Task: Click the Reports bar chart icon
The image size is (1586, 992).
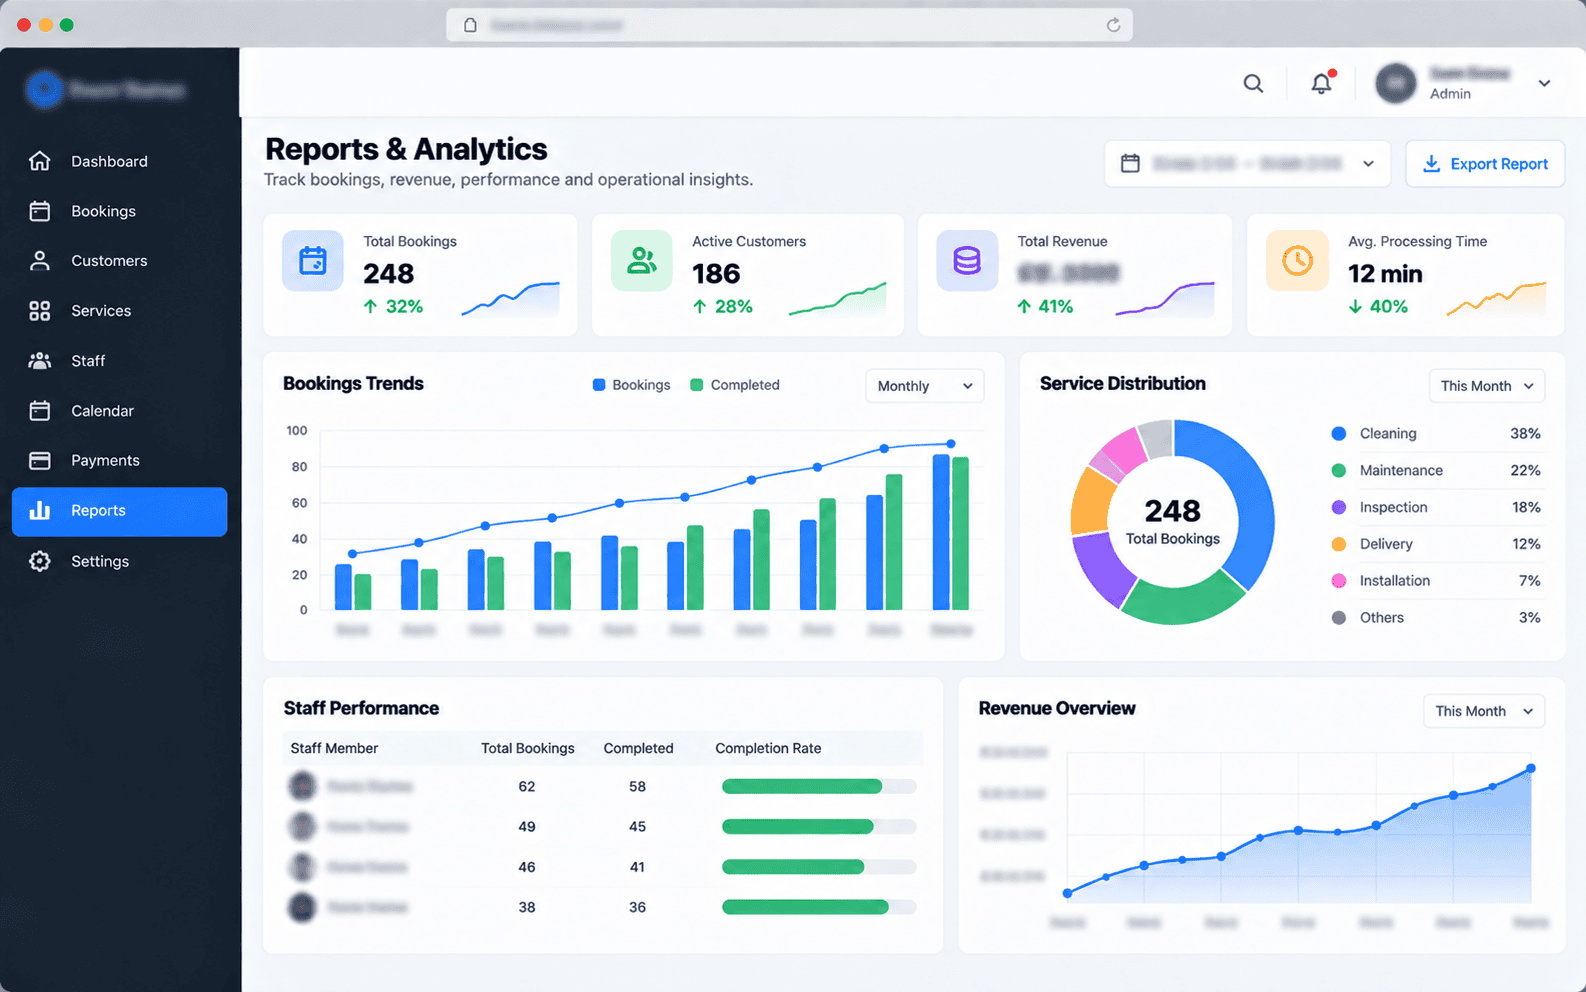Action: coord(40,511)
